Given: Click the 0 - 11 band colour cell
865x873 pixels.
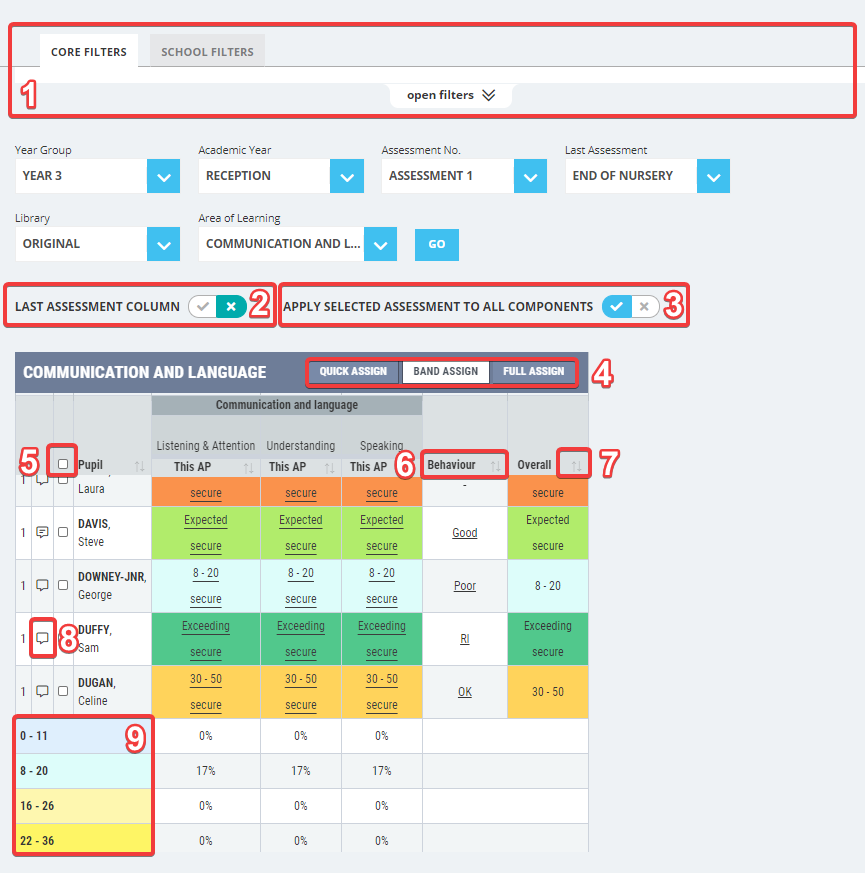Looking at the screenshot, I should (x=83, y=736).
